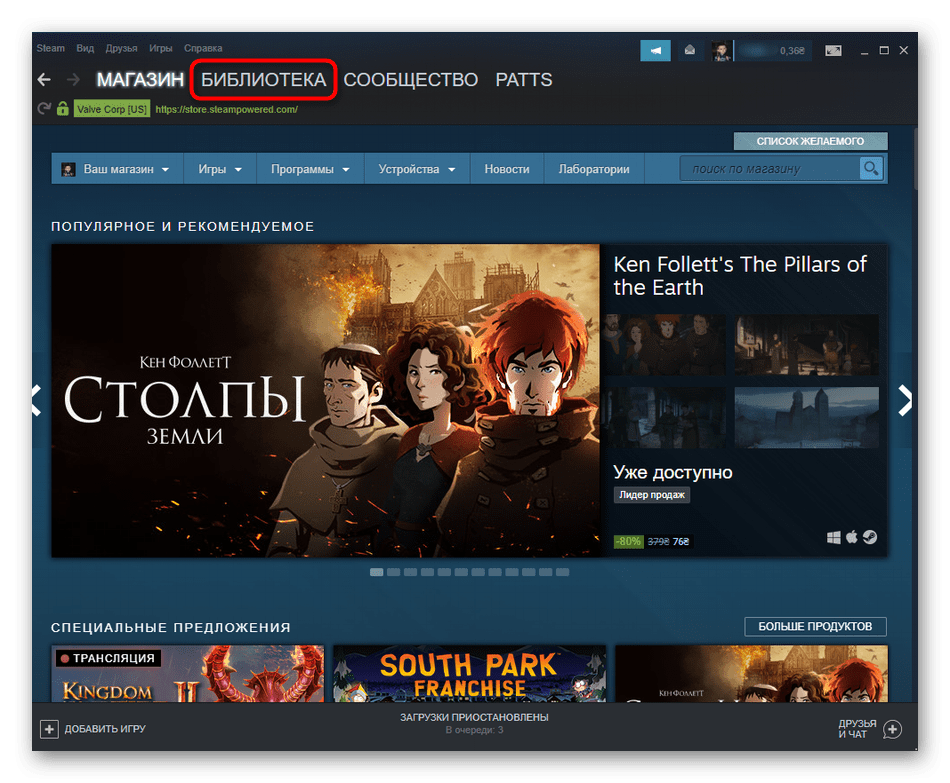The width and height of the screenshot is (950, 783).
Task: Open the inbox envelope icon
Action: point(690,50)
